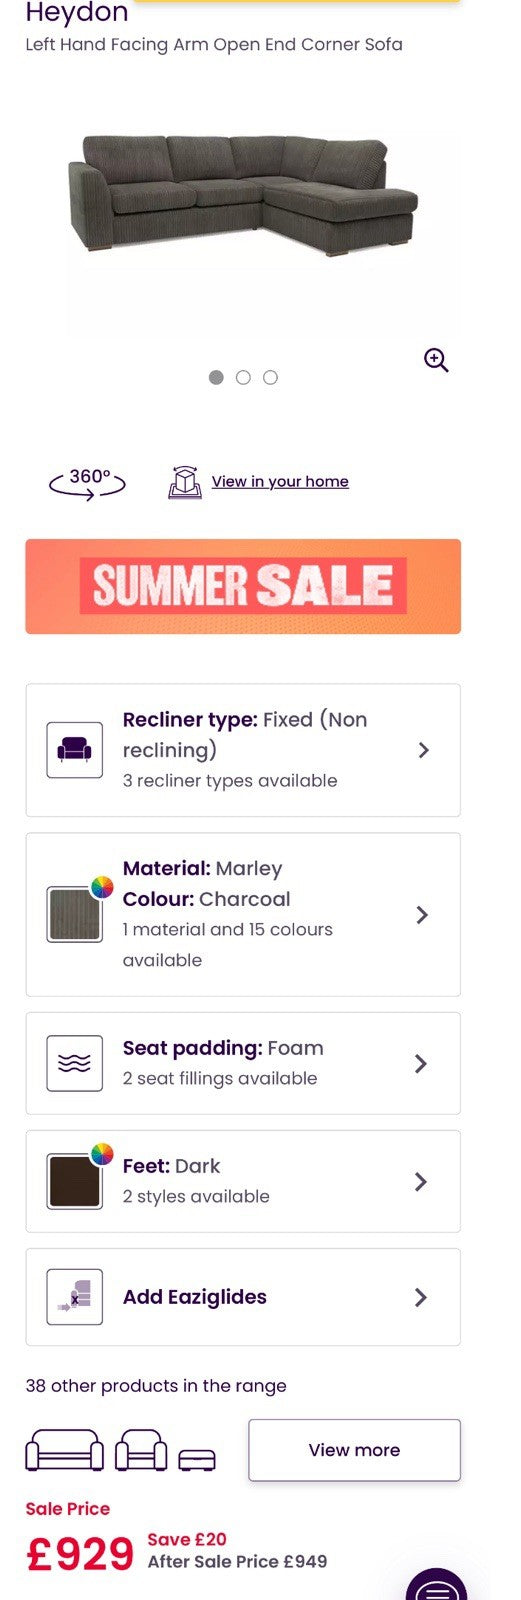This screenshot has width=521, height=1600.
Task: Select the third image carousel dot
Action: pos(270,377)
